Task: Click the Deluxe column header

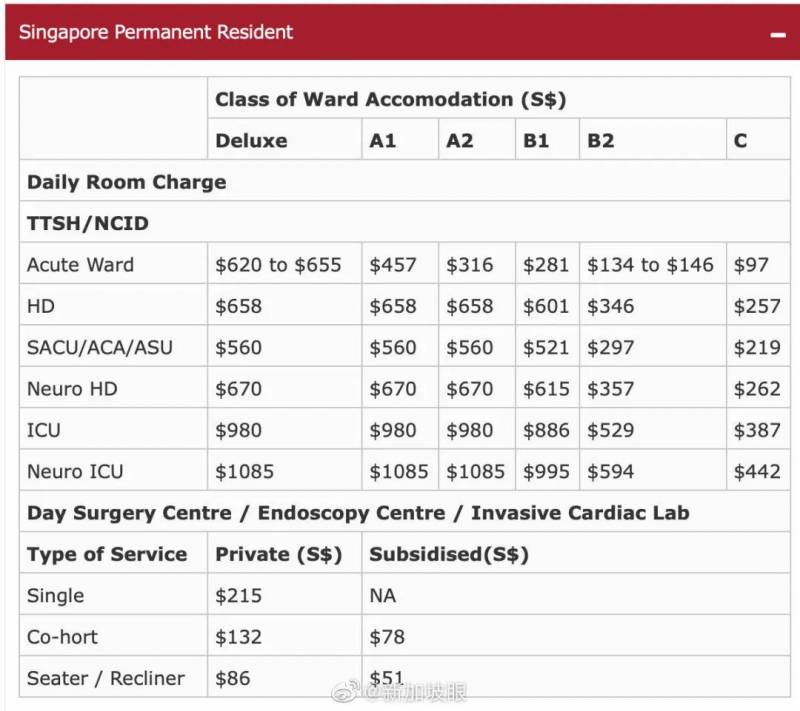Action: click(251, 141)
